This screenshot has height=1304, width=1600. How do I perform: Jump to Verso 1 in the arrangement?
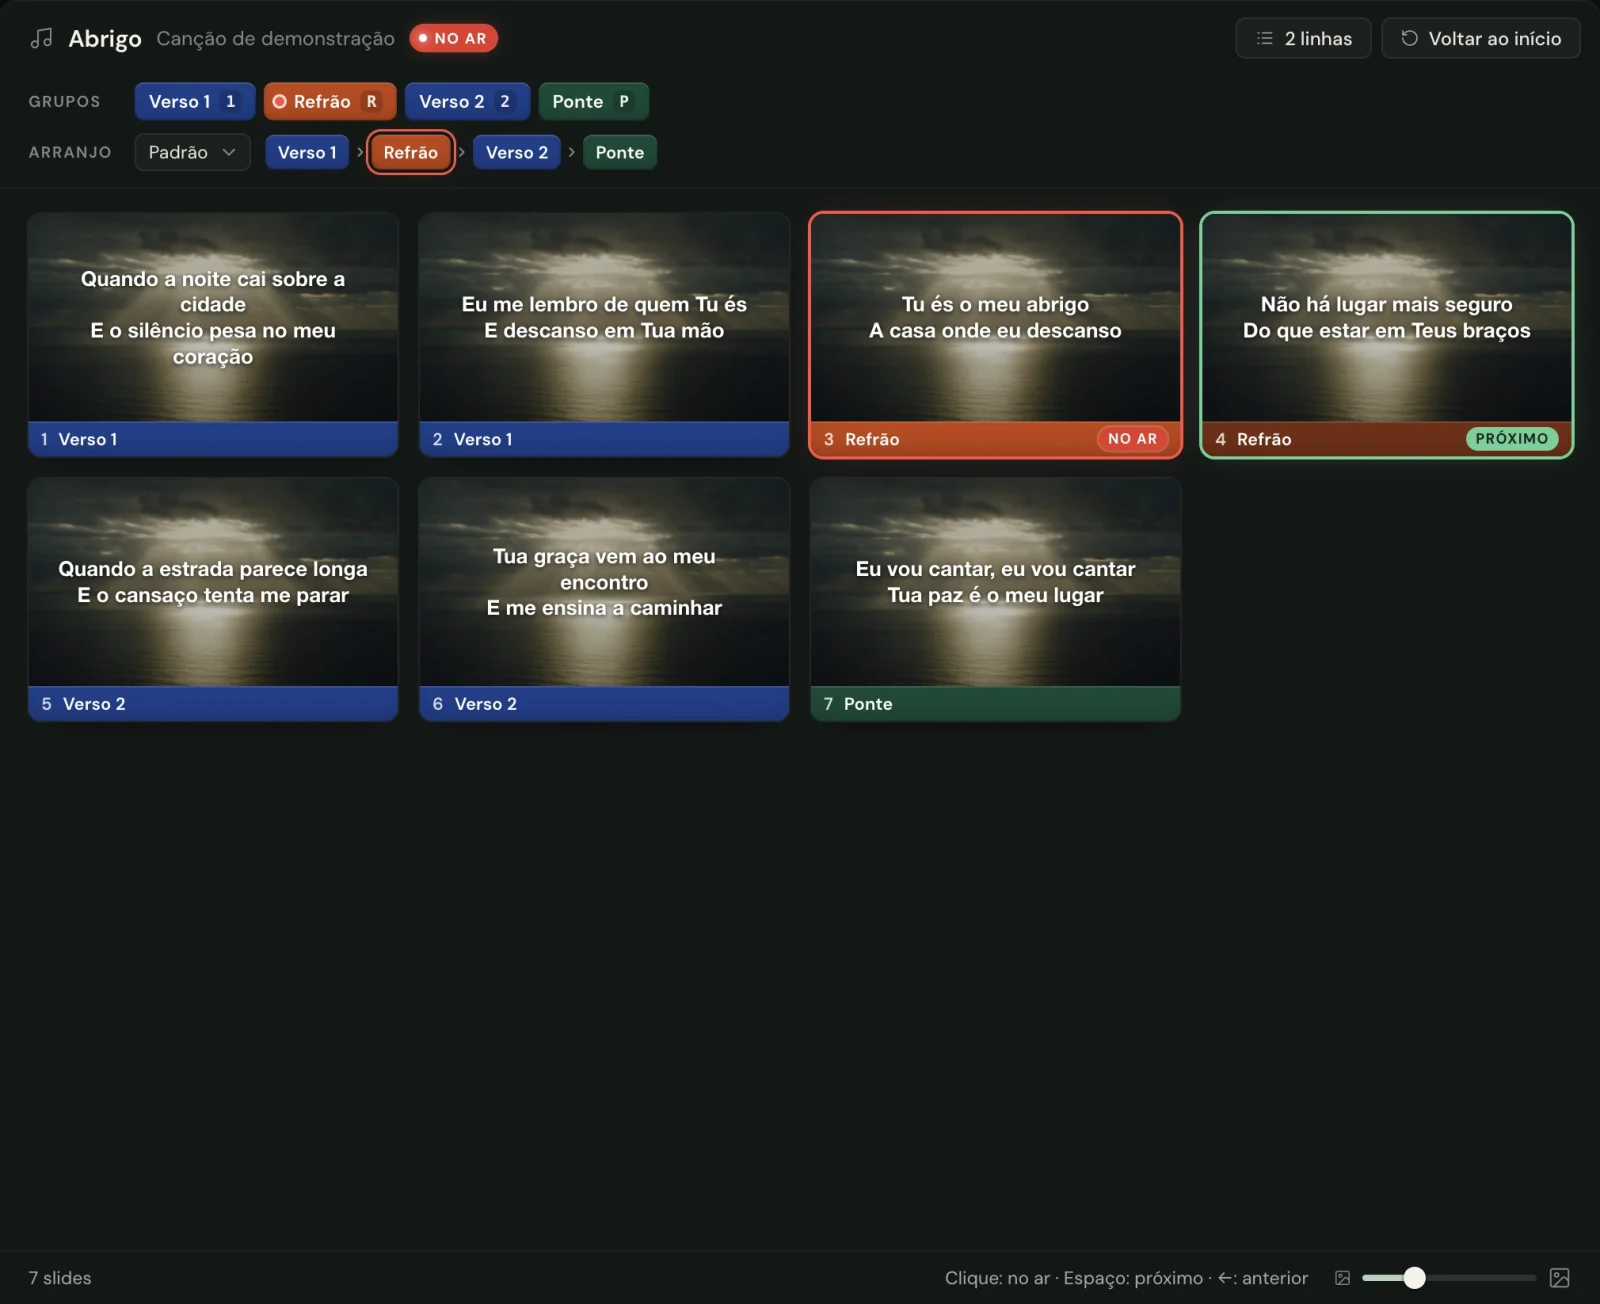pyautogui.click(x=307, y=152)
